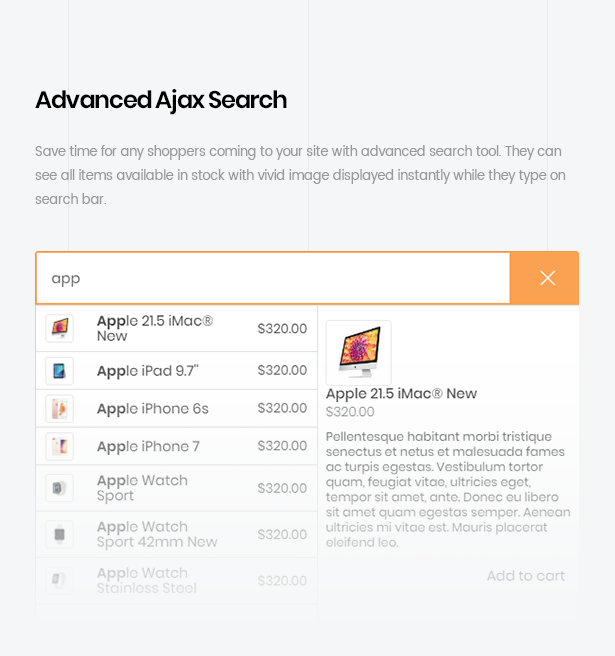Viewport: 615px width, 656px height.
Task: Click the Watch Sport 42mm New thumbnail
Action: tap(59, 534)
